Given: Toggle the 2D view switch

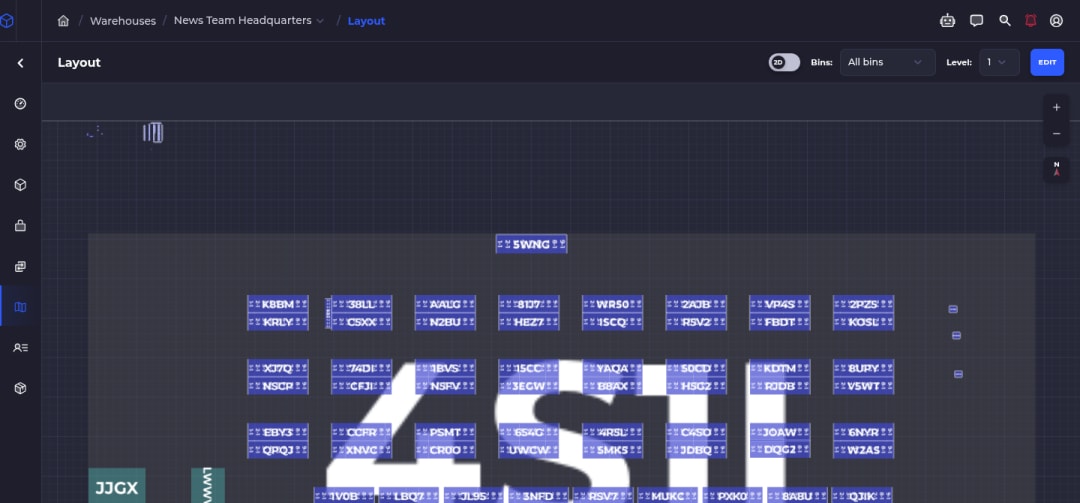Looking at the screenshot, I should pyautogui.click(x=785, y=62).
